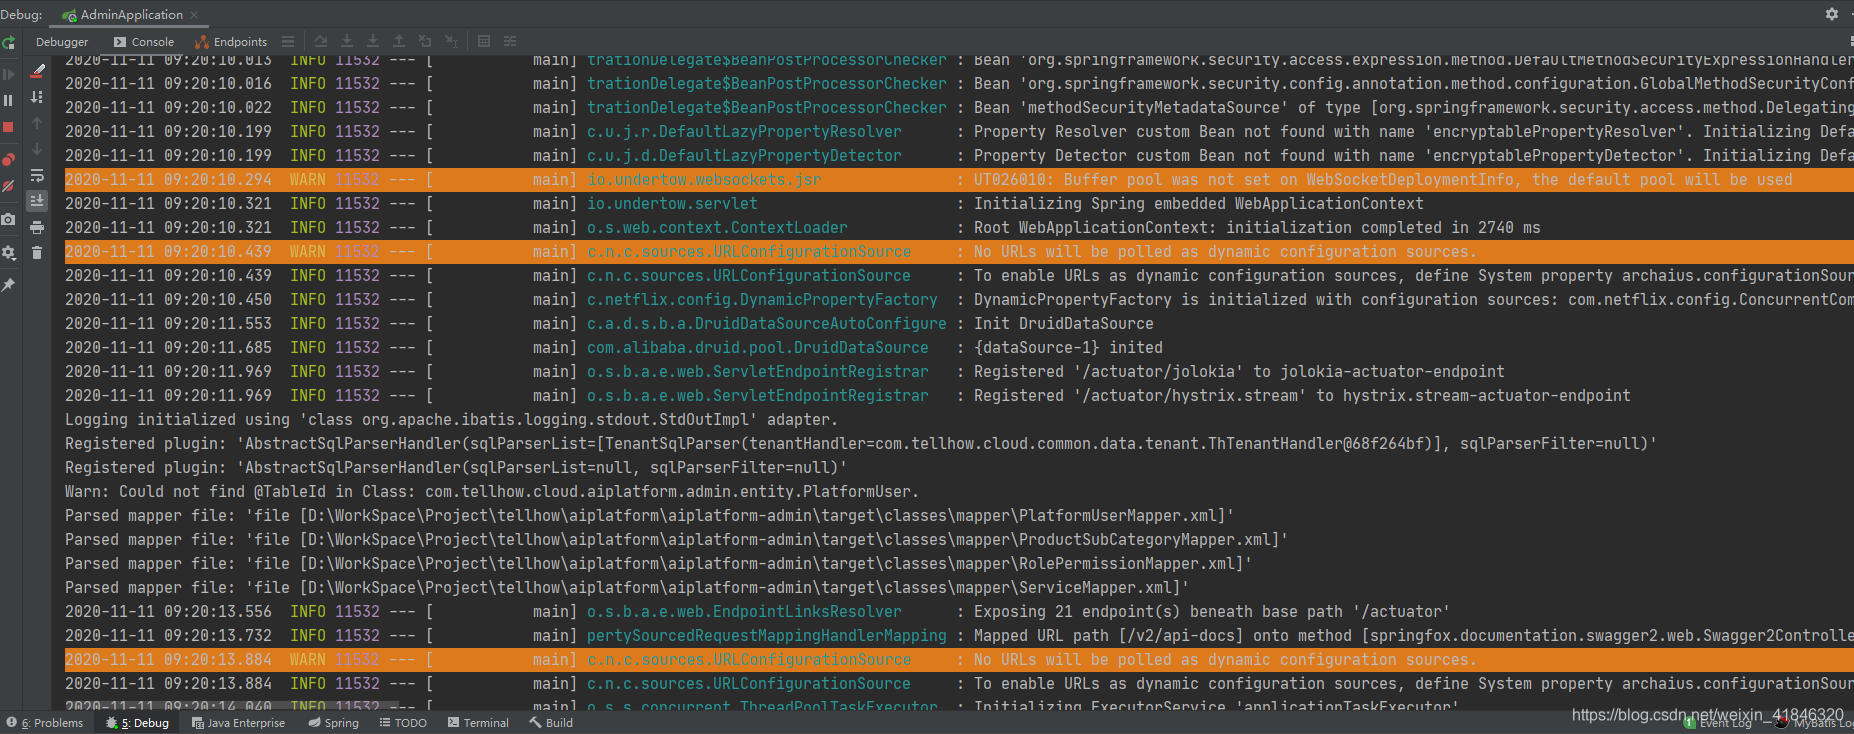The image size is (1854, 734).
Task: Toggle scroll to end of console
Action: tap(37, 201)
